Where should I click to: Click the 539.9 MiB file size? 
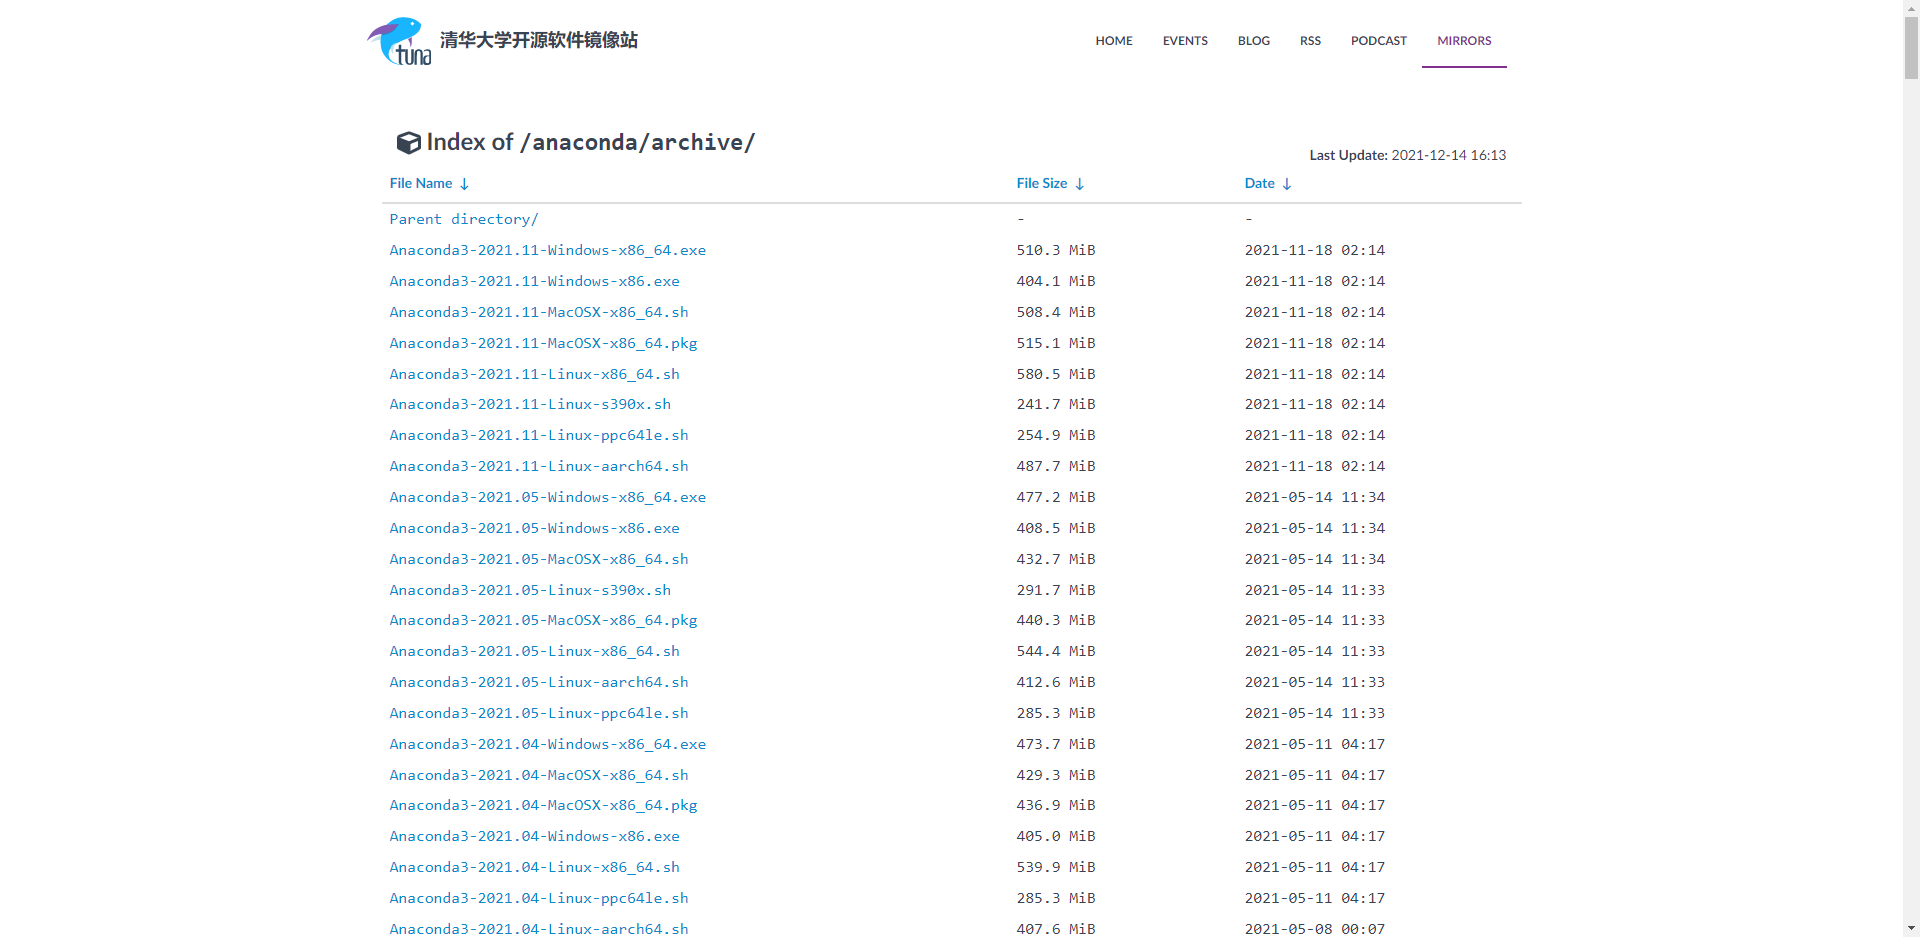pos(1056,867)
